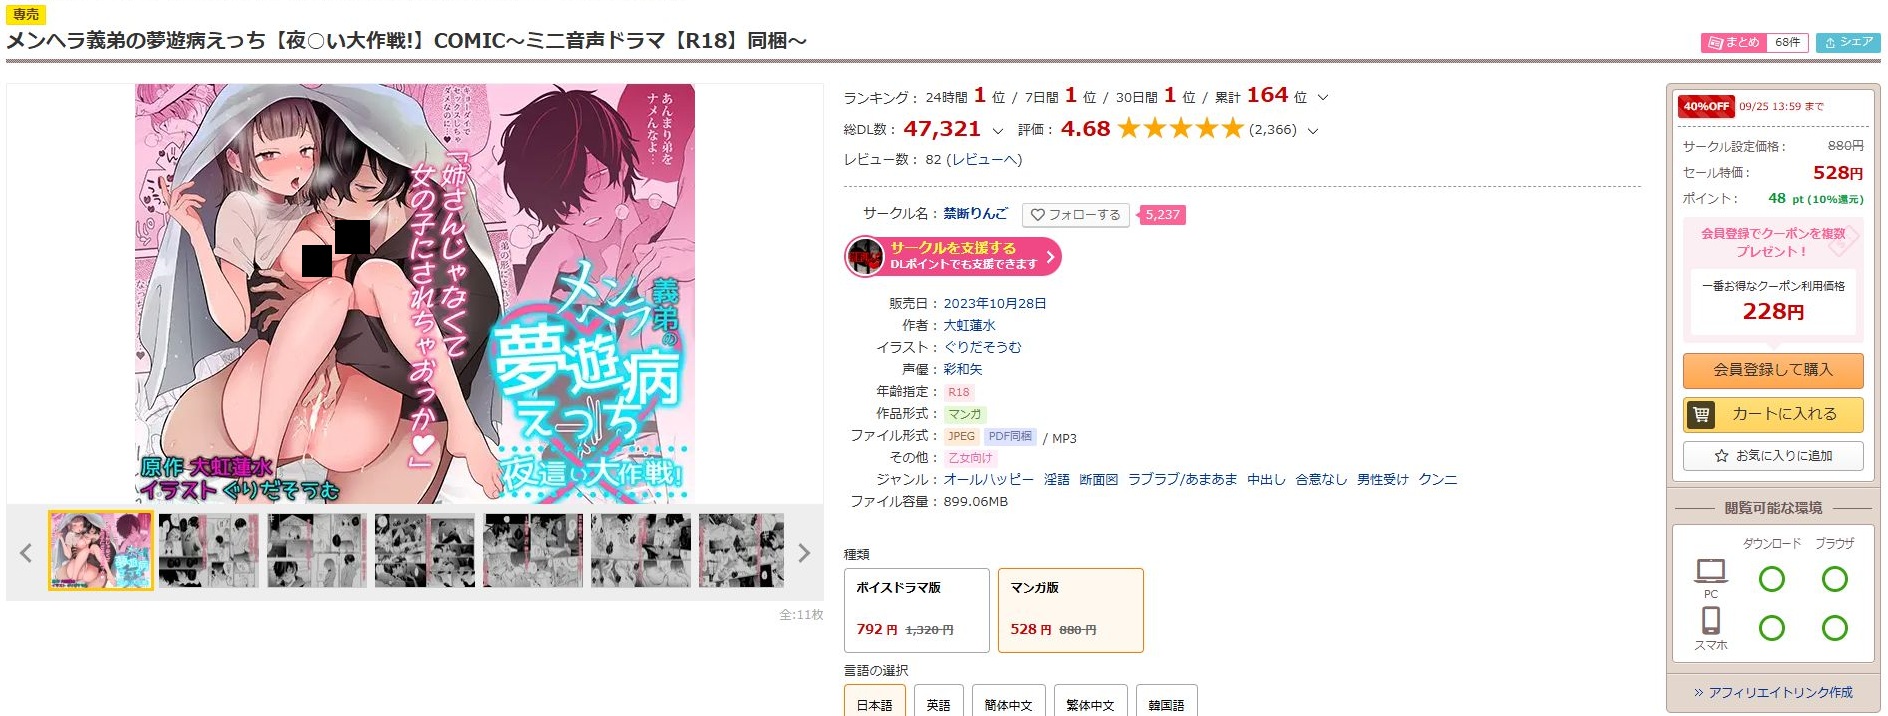This screenshot has height=716, width=1888.
Task: Expand the ranking details chevron
Action: 1323,98
